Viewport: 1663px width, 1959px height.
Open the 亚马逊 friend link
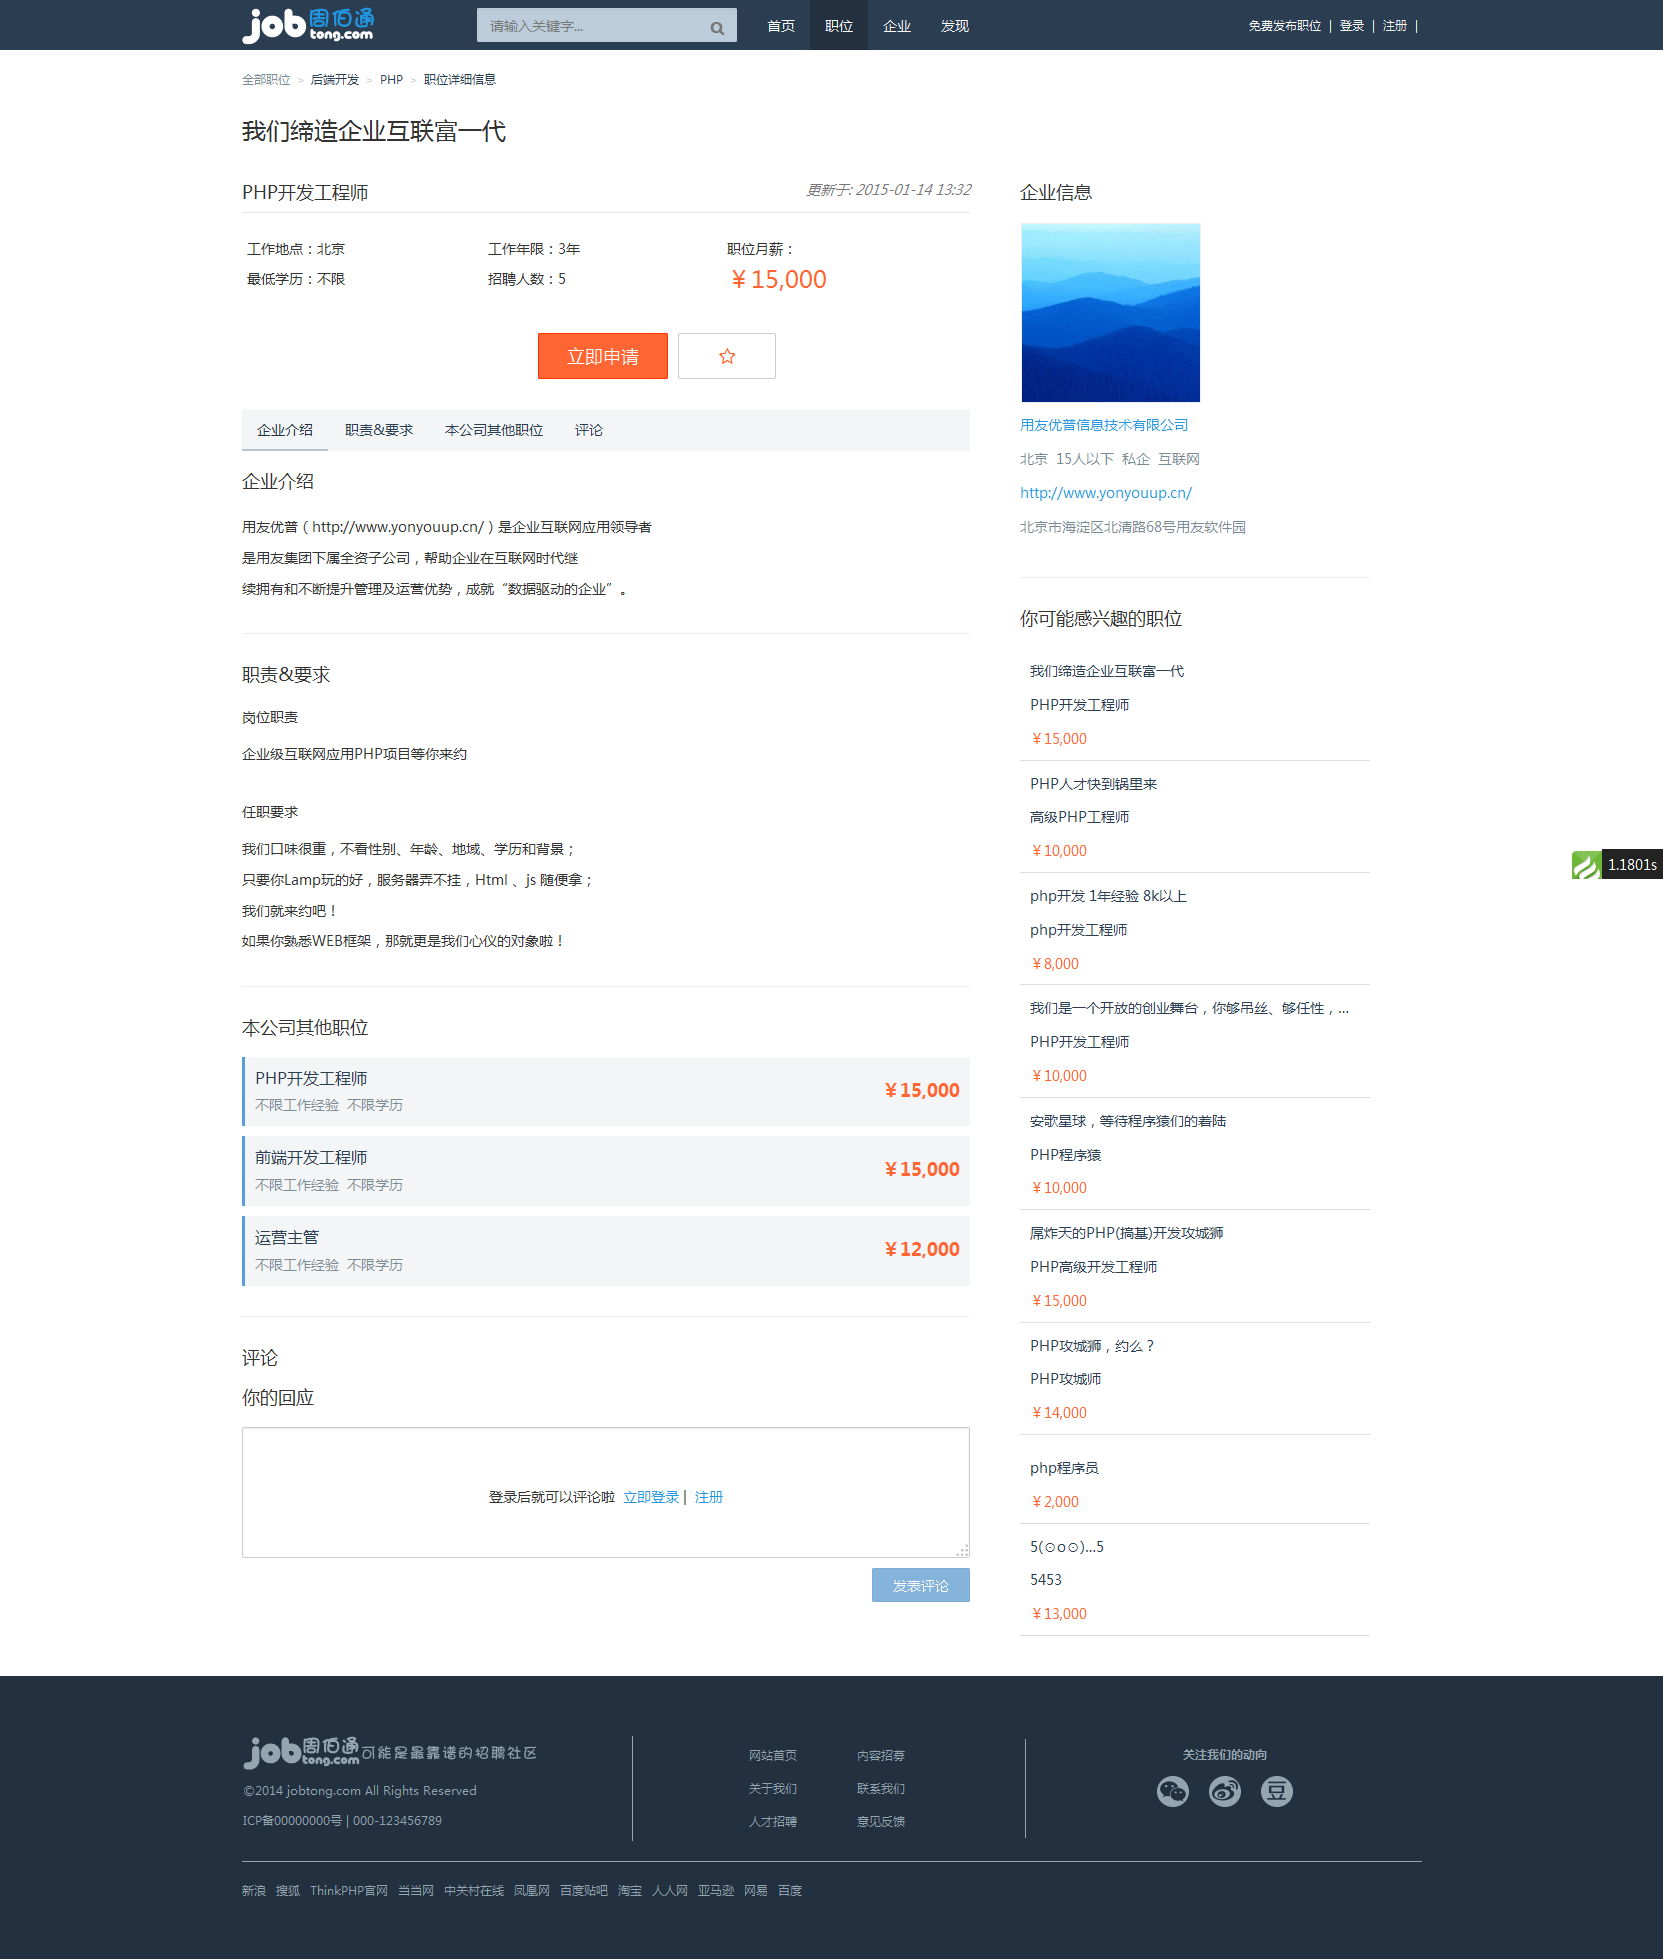coord(716,1891)
